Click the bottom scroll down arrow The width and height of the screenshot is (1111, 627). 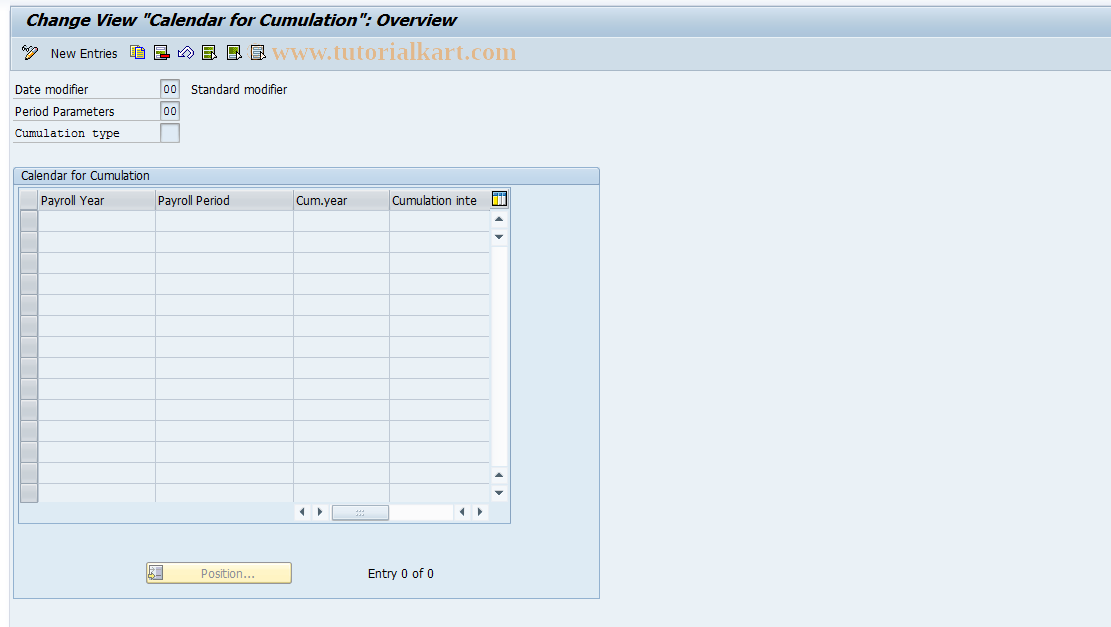499,492
